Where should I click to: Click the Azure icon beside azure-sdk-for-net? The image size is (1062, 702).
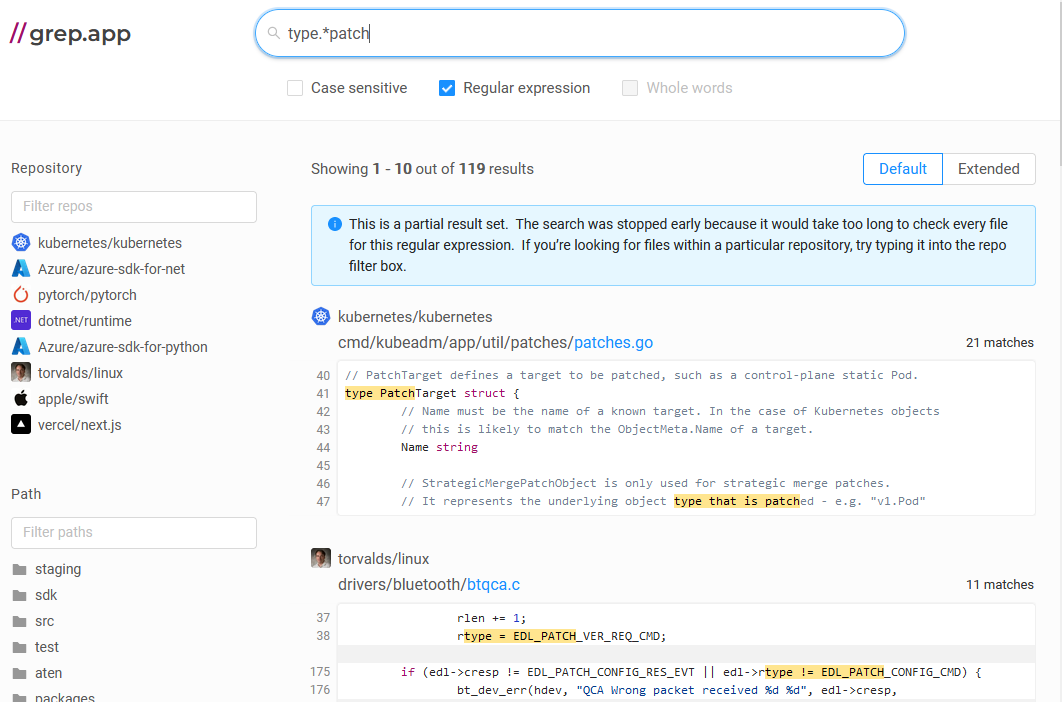point(21,269)
